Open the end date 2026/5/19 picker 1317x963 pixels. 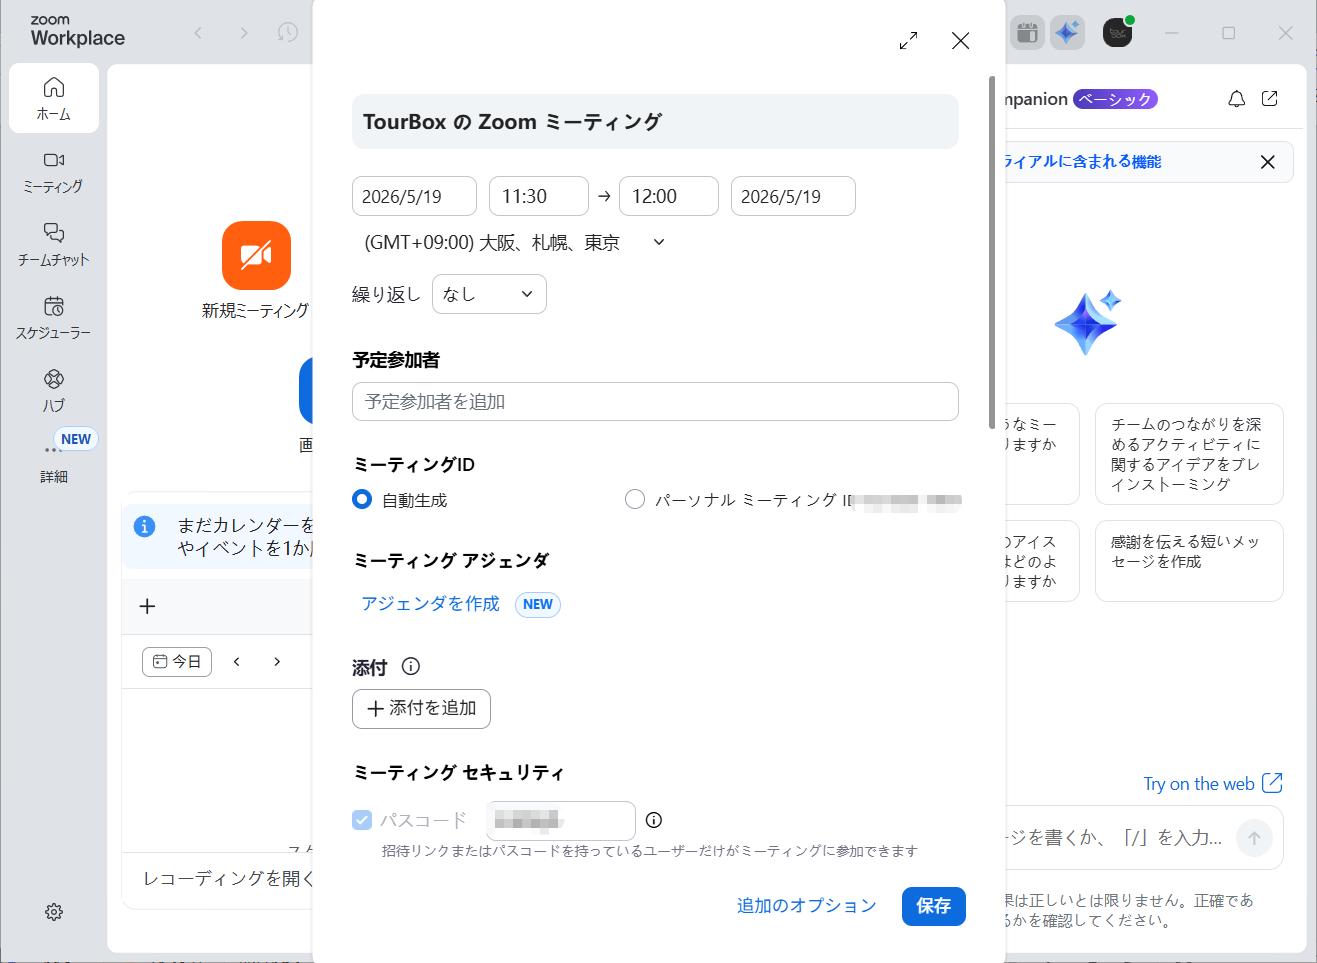pyautogui.click(x=793, y=196)
